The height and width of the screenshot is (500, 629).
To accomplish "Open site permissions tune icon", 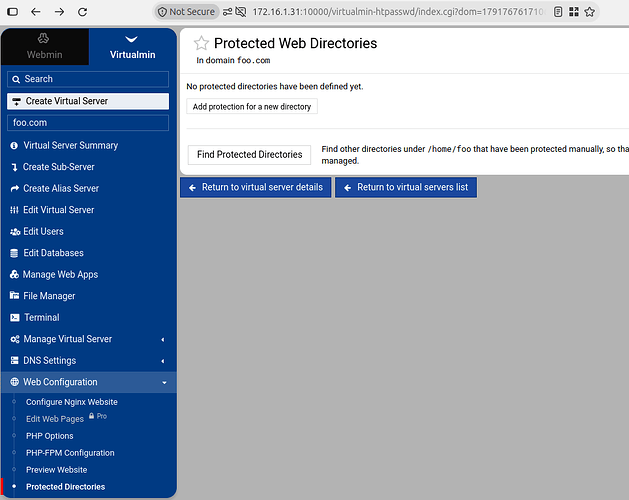I will [x=227, y=12].
